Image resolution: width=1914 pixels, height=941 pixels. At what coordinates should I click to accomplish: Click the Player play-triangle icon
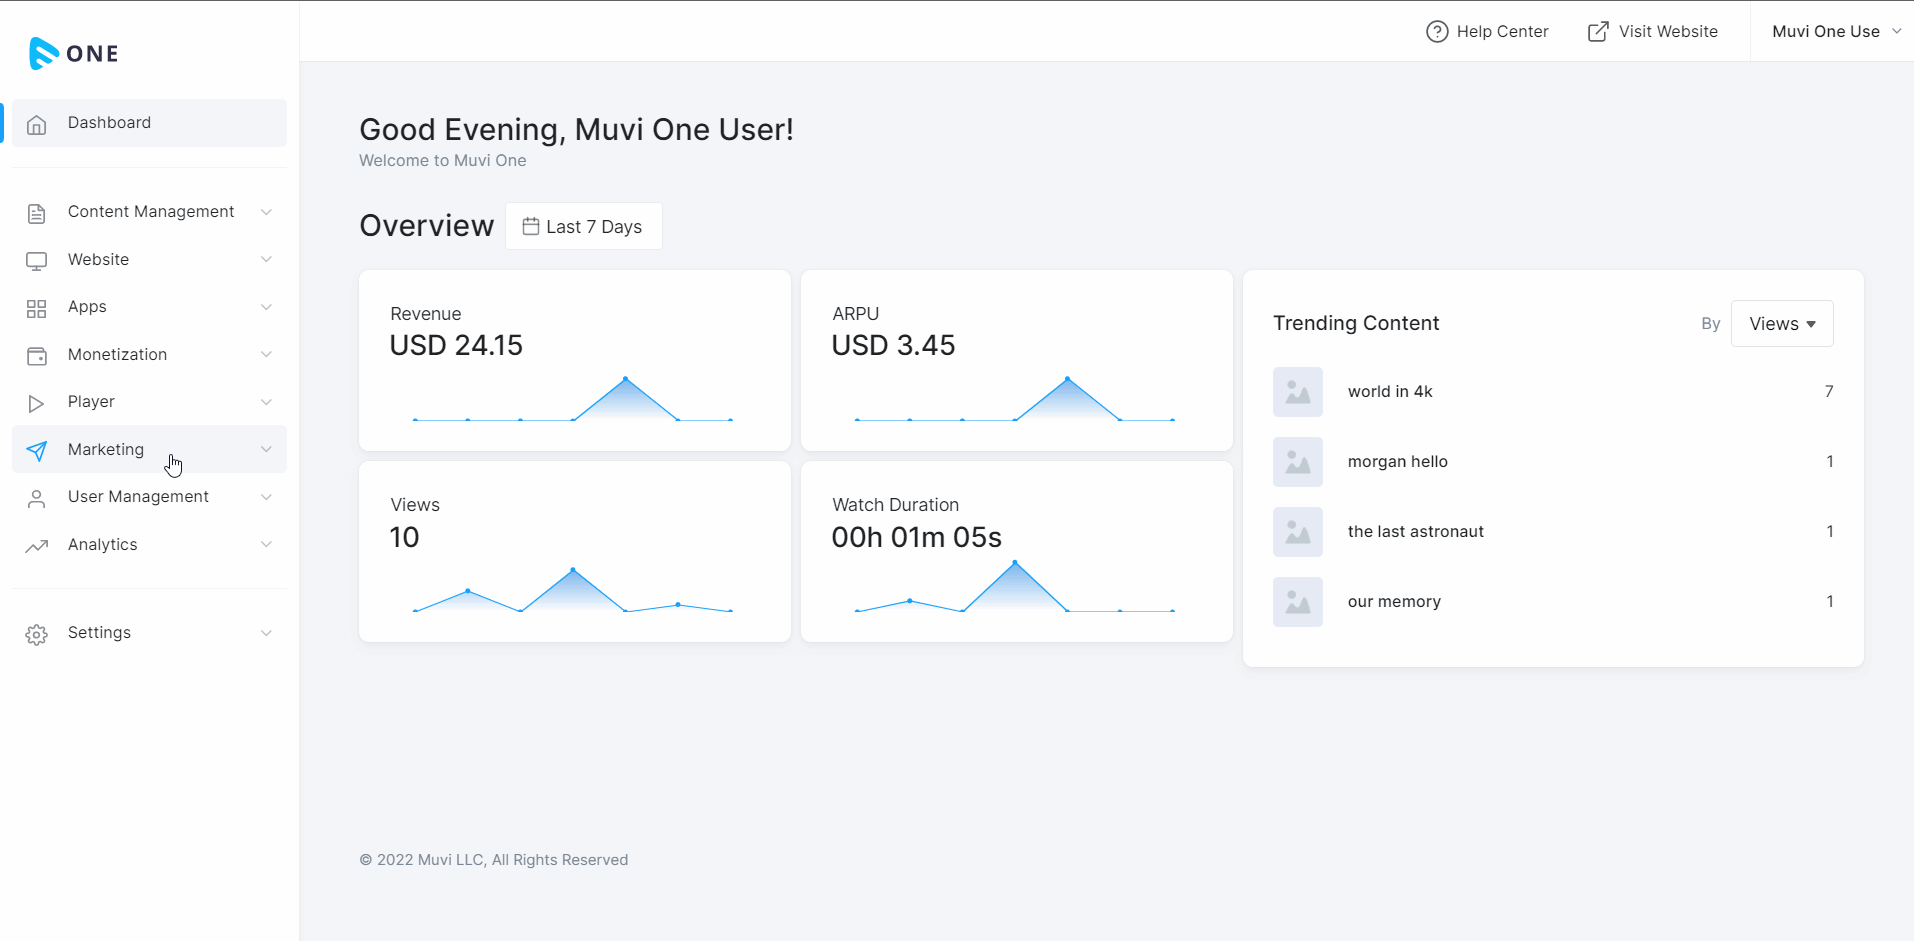pyautogui.click(x=37, y=403)
